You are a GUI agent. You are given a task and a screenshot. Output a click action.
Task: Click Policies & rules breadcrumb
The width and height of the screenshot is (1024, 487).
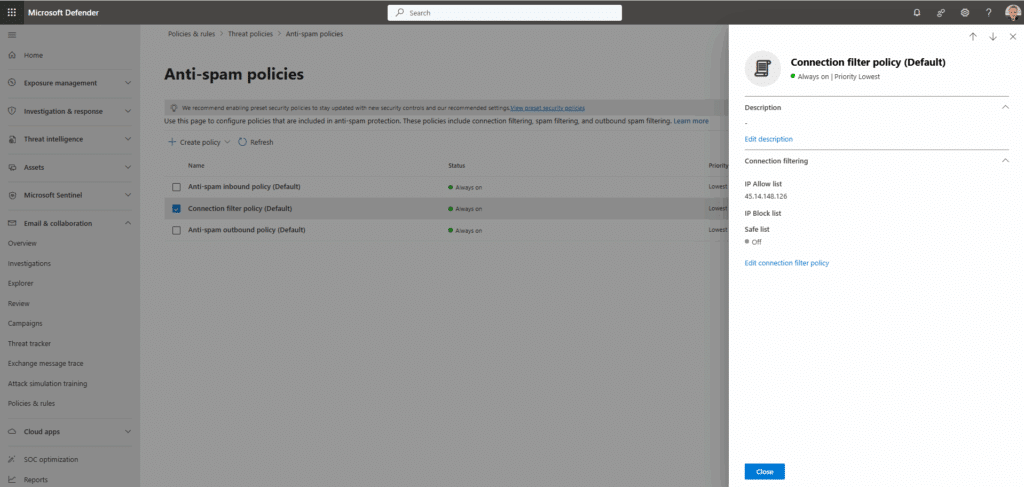click(191, 33)
